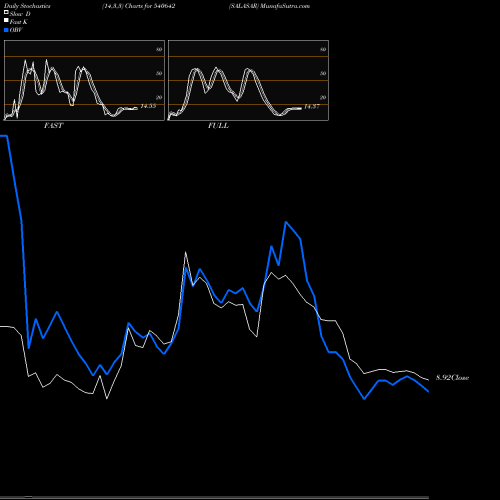This screenshot has width=500, height=500.
Task: Click the 14.37 value in FULL chart
Action: coord(312,106)
